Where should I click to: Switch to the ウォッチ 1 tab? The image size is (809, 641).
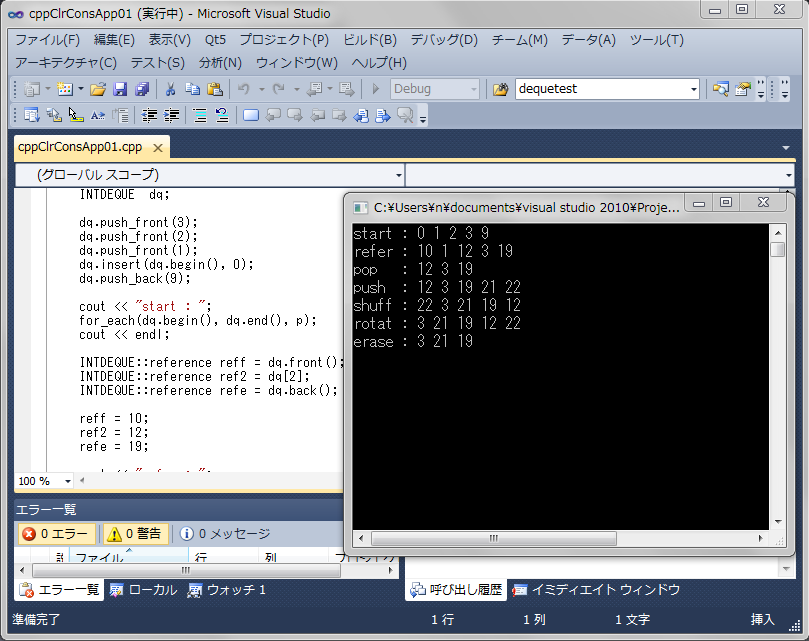(x=226, y=590)
